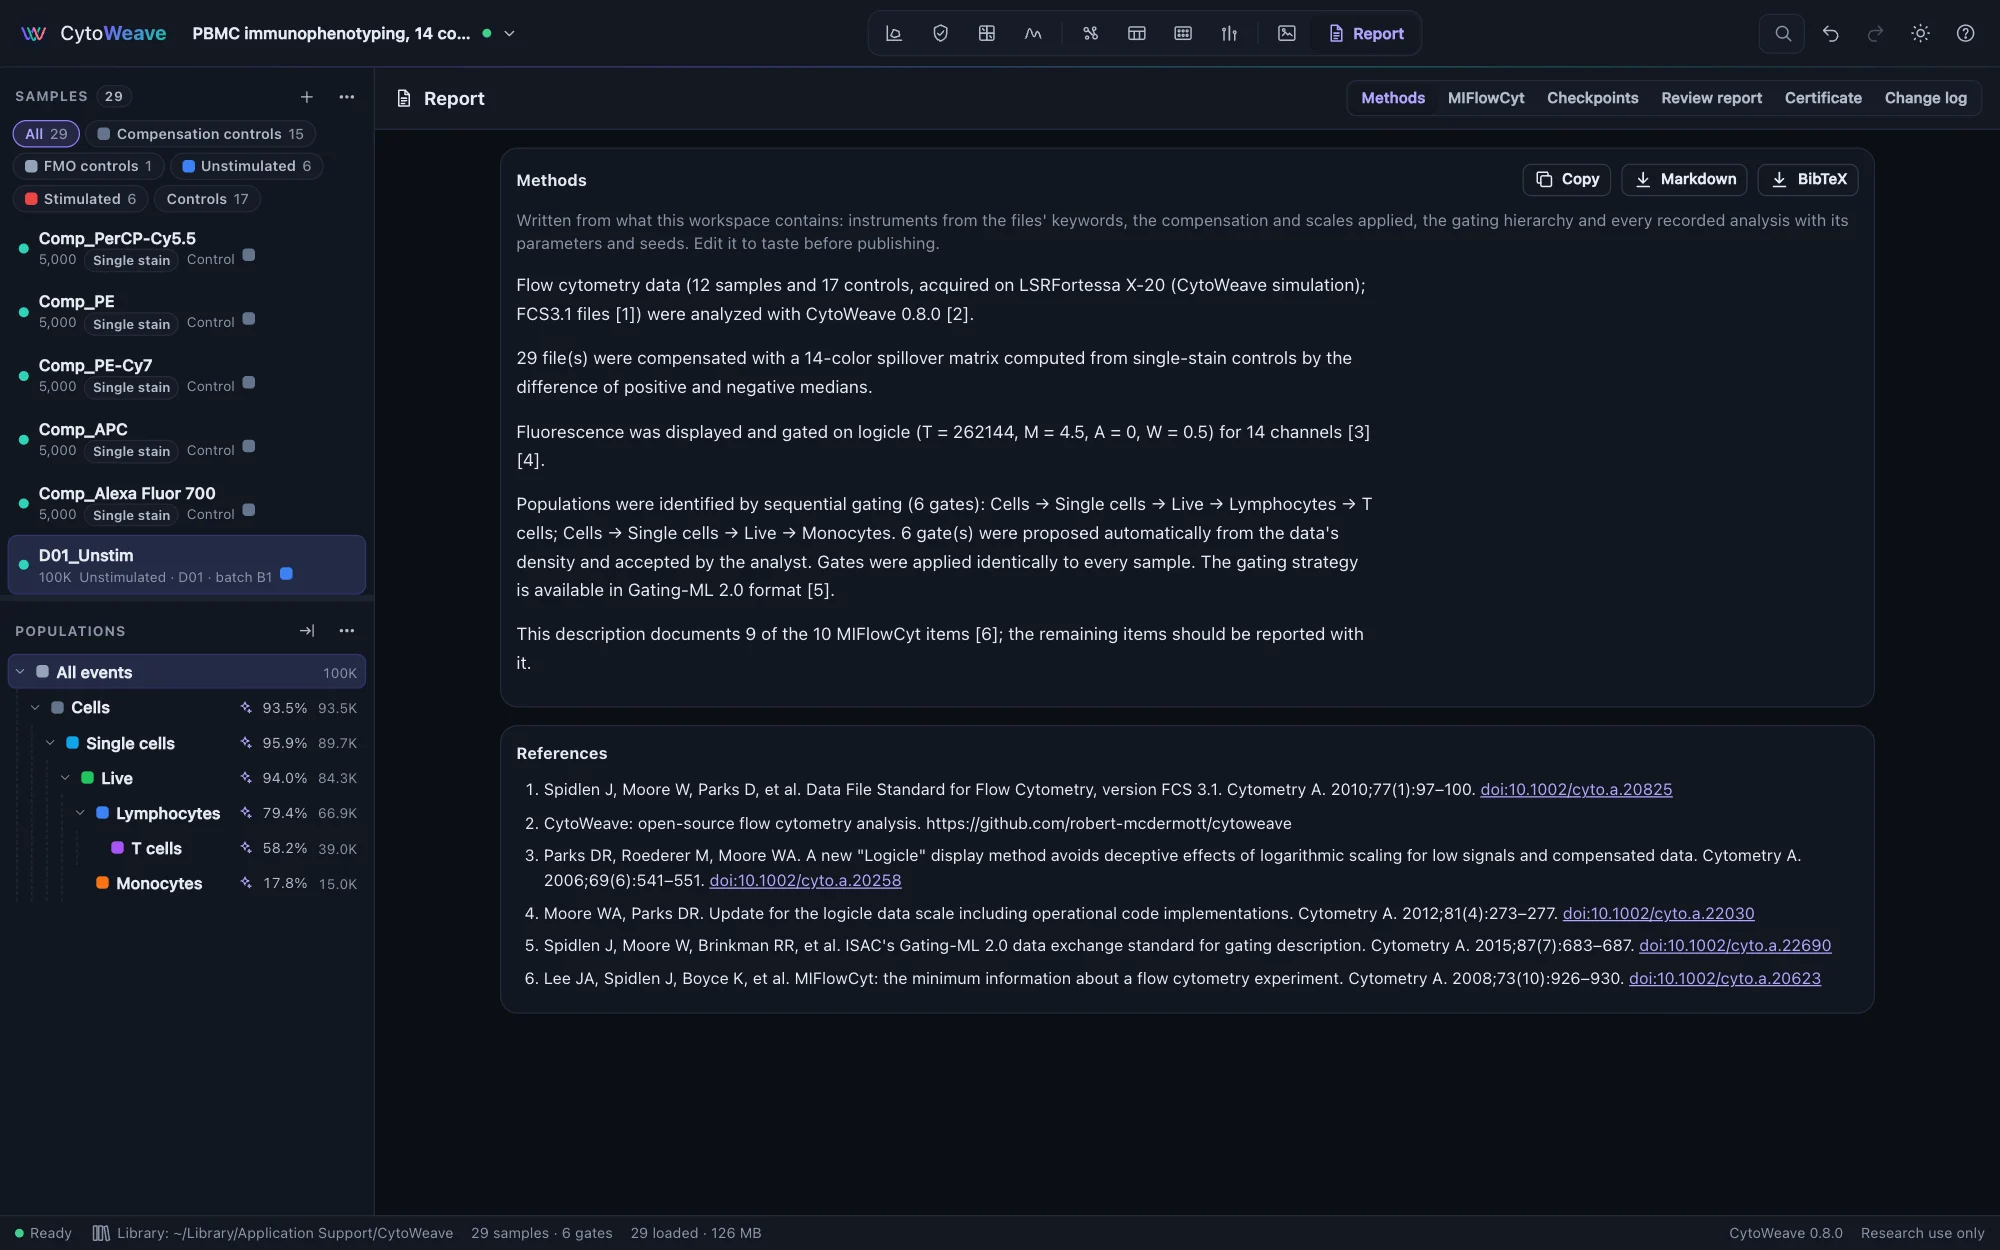
Task: Copy the Methods text
Action: point(1566,179)
